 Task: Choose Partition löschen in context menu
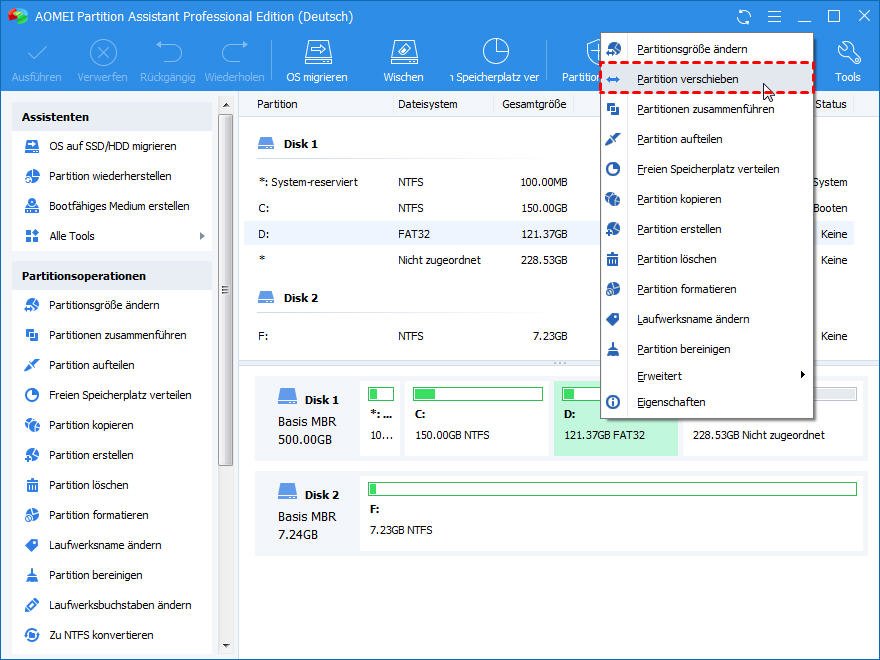pos(707,259)
